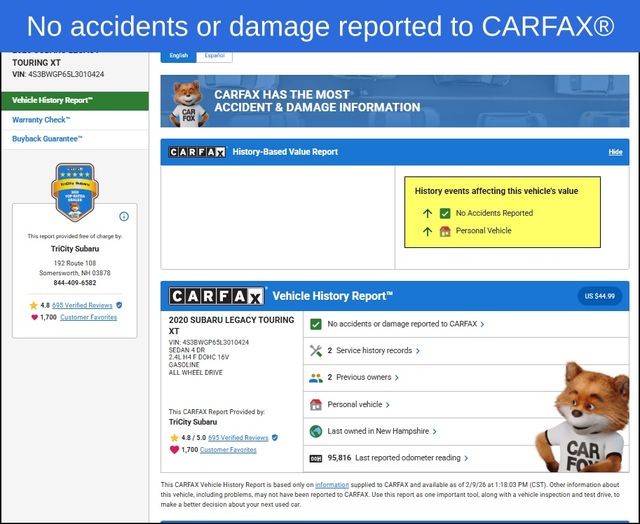
Task: Click the CARFAX logo in Vehicle History Report header
Action: (217, 296)
